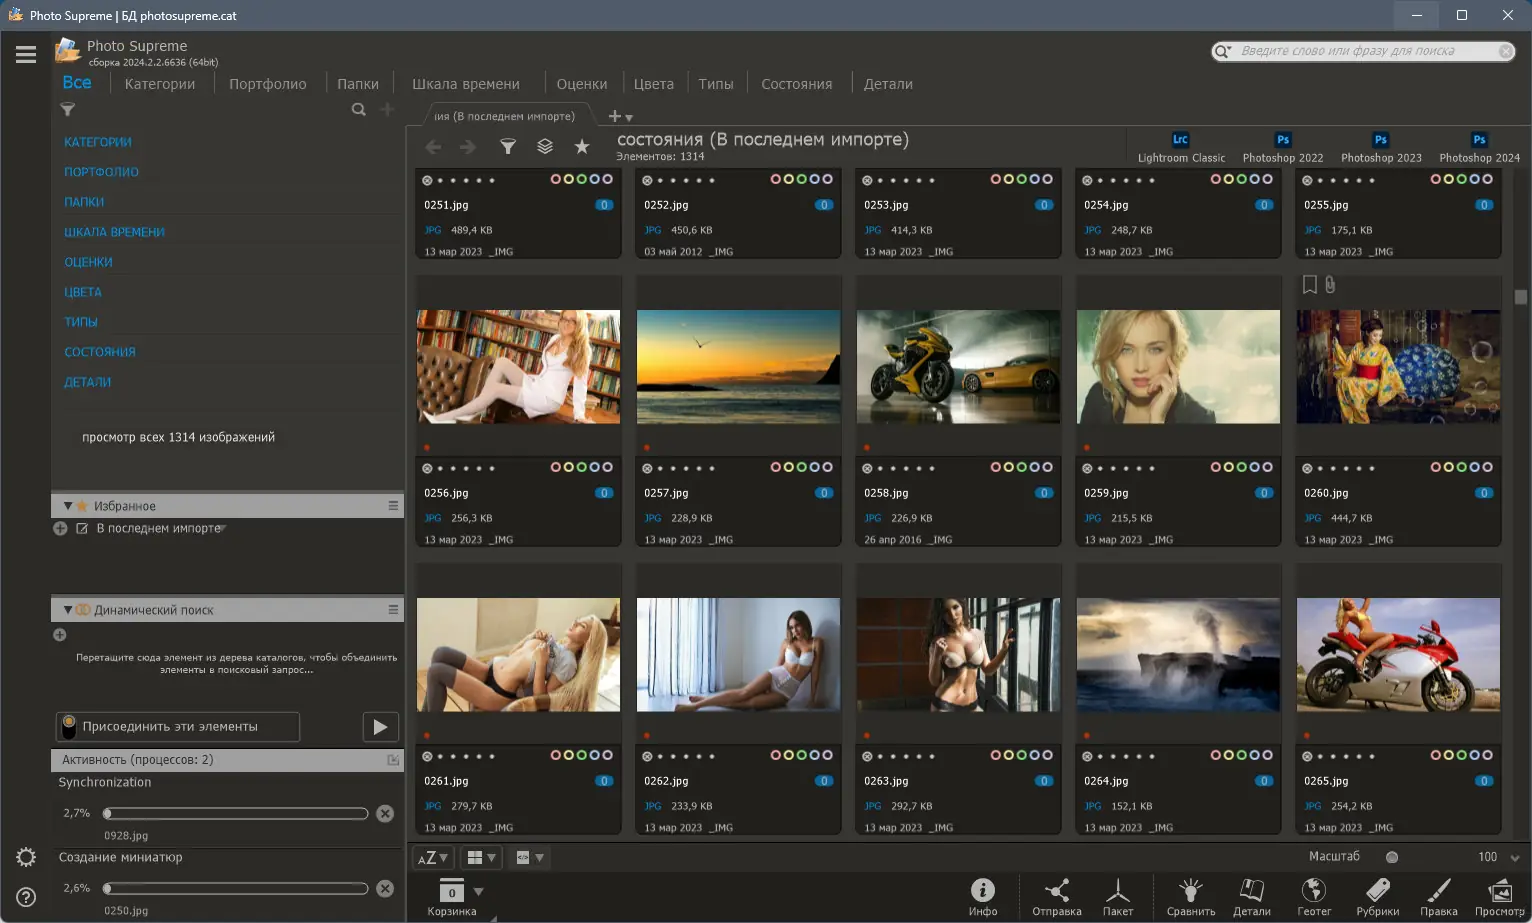Clear the rating of 0251.jpg
1532x923 pixels.
point(427,181)
